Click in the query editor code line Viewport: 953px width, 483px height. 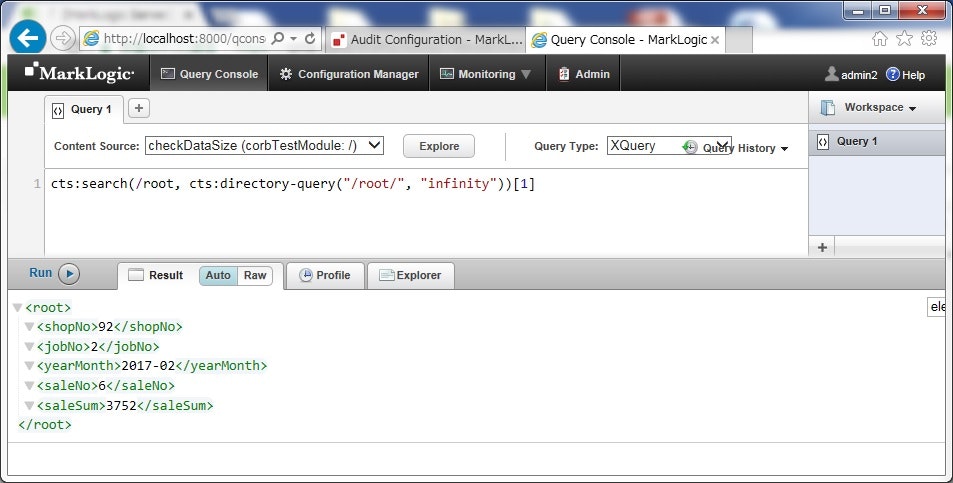pyautogui.click(x=292, y=183)
